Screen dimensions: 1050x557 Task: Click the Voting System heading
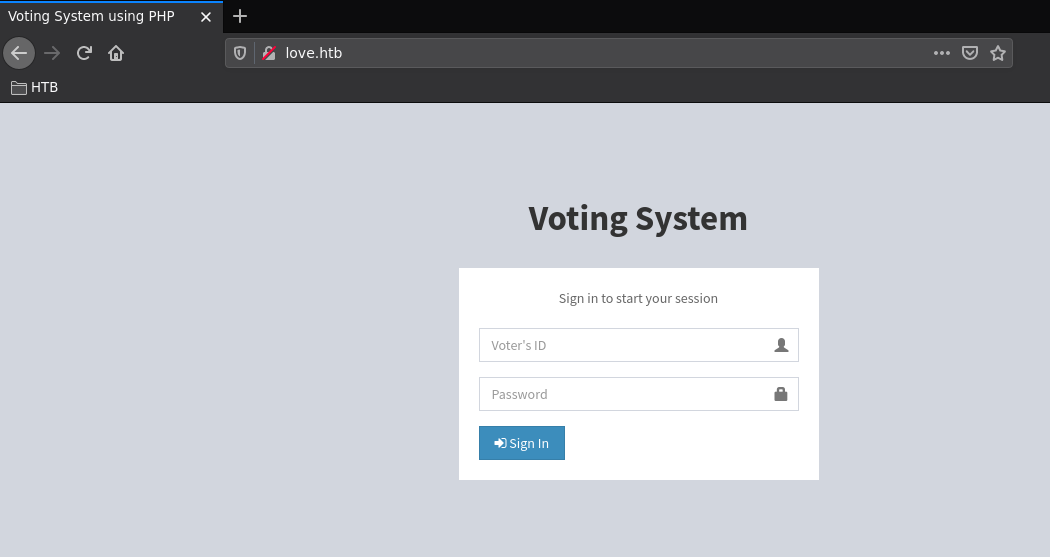point(638,218)
